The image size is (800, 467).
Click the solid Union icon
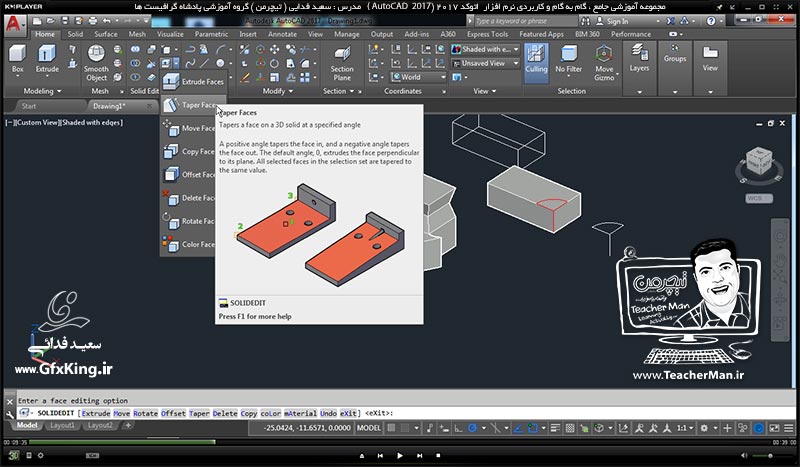click(x=135, y=50)
